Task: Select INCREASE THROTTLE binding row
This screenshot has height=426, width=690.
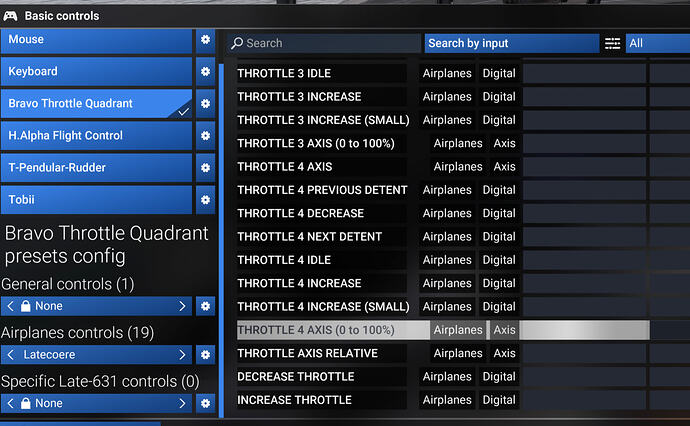Action: (322, 400)
